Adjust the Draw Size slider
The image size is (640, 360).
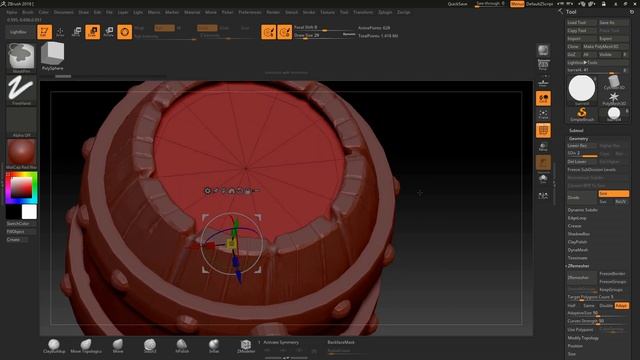click(324, 36)
